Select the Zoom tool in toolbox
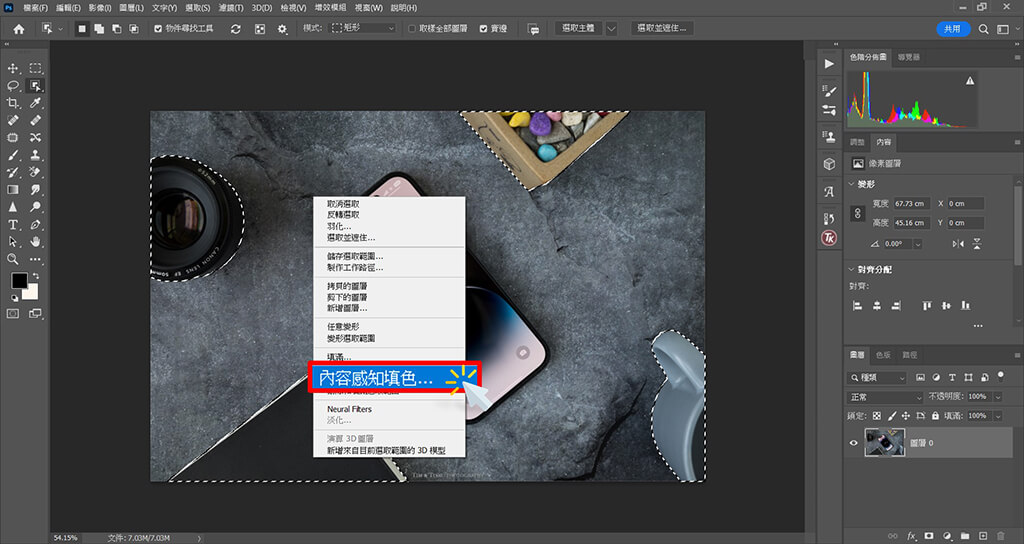 point(12,259)
